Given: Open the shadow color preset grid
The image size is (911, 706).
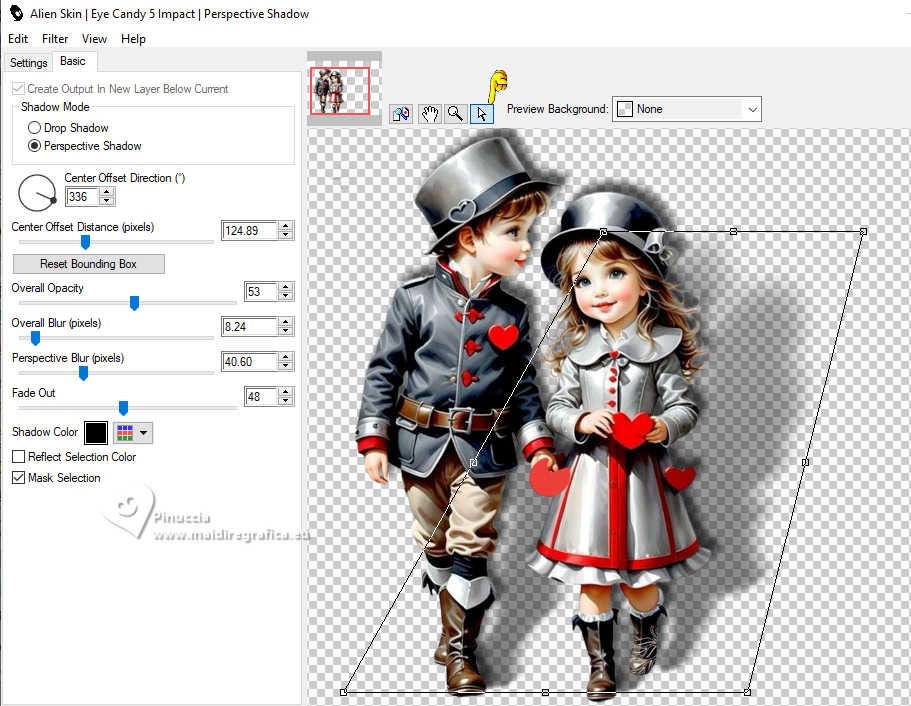Looking at the screenshot, I should [133, 432].
